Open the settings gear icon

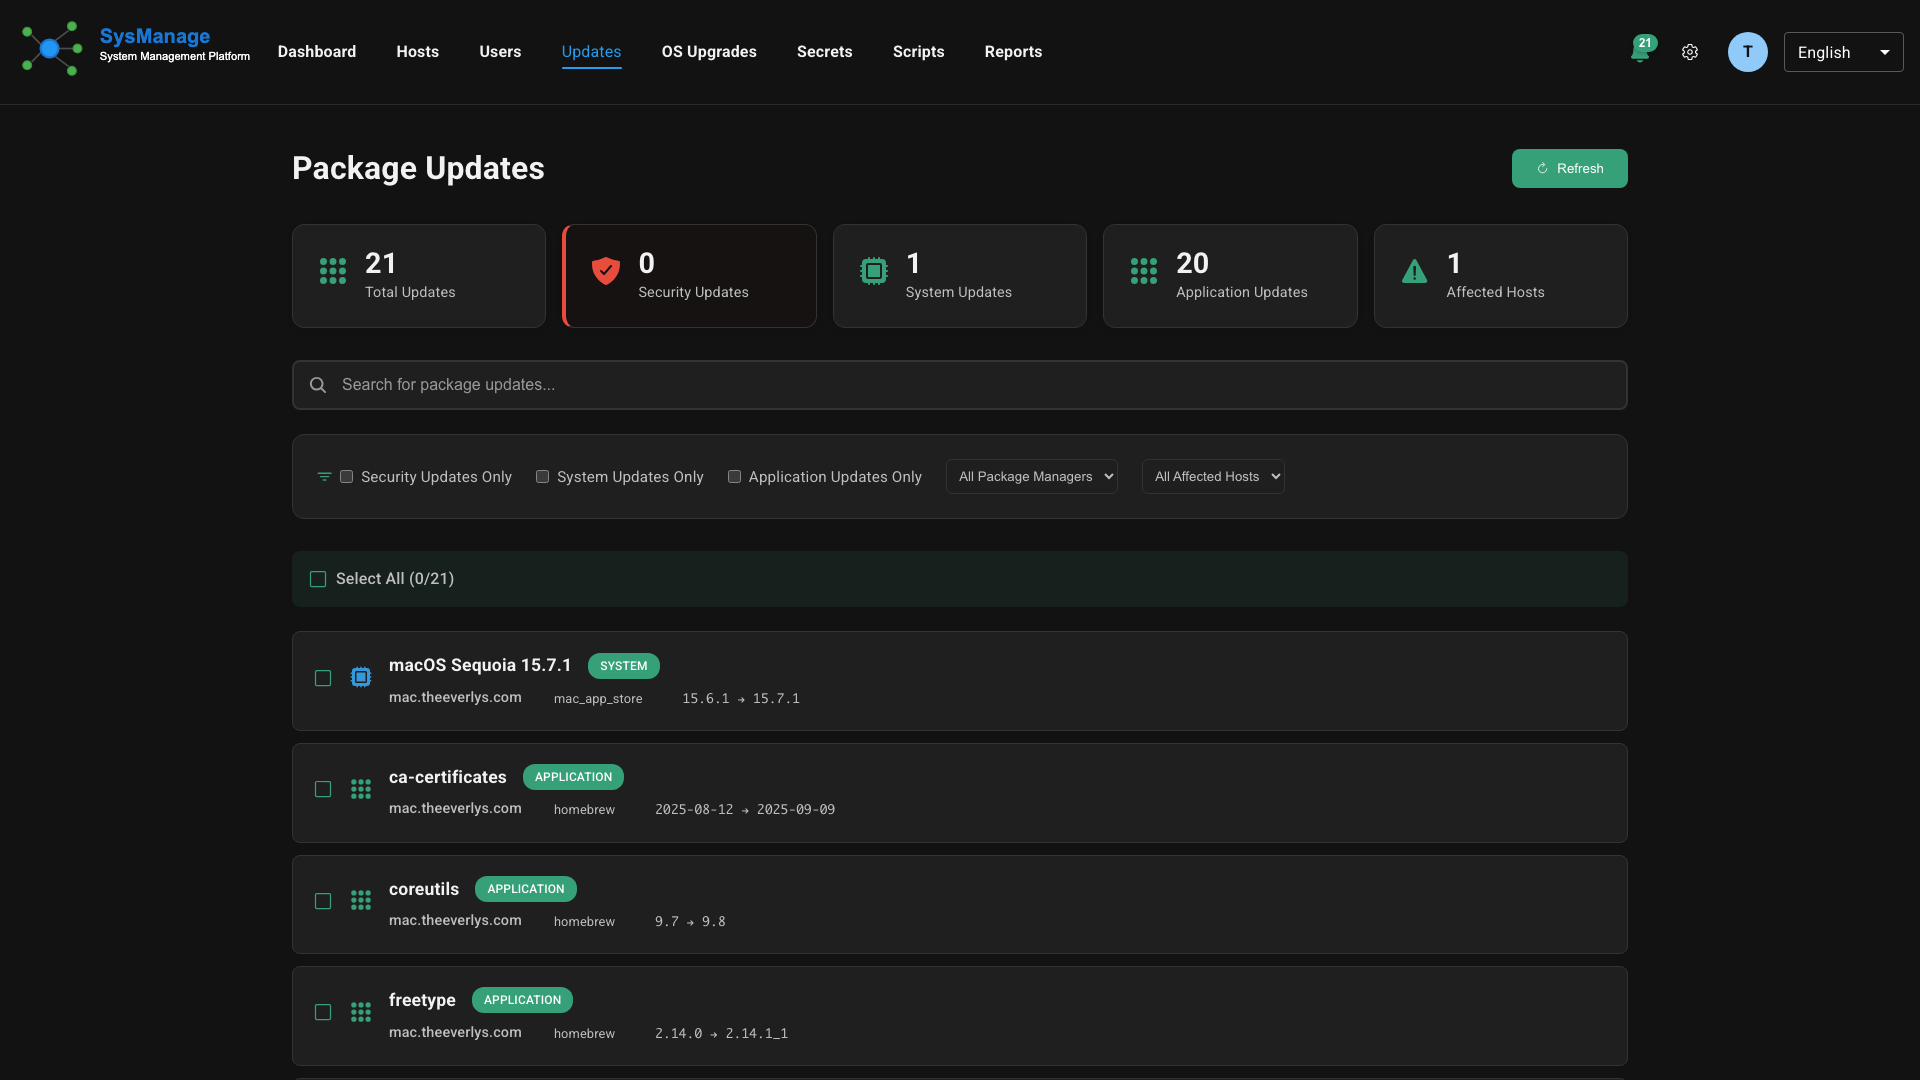pyautogui.click(x=1690, y=51)
